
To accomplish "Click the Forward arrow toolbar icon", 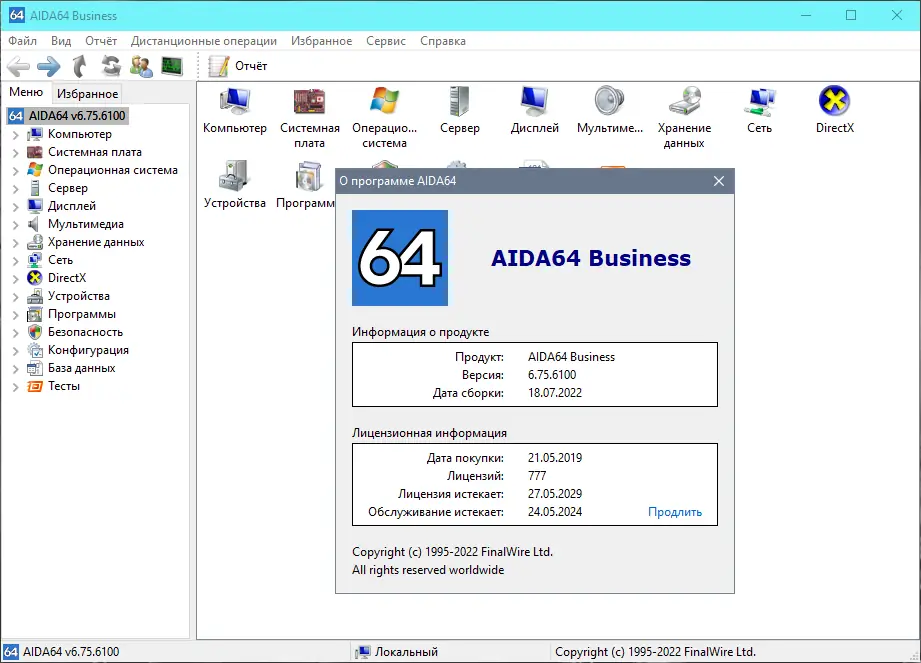I will 49,66.
